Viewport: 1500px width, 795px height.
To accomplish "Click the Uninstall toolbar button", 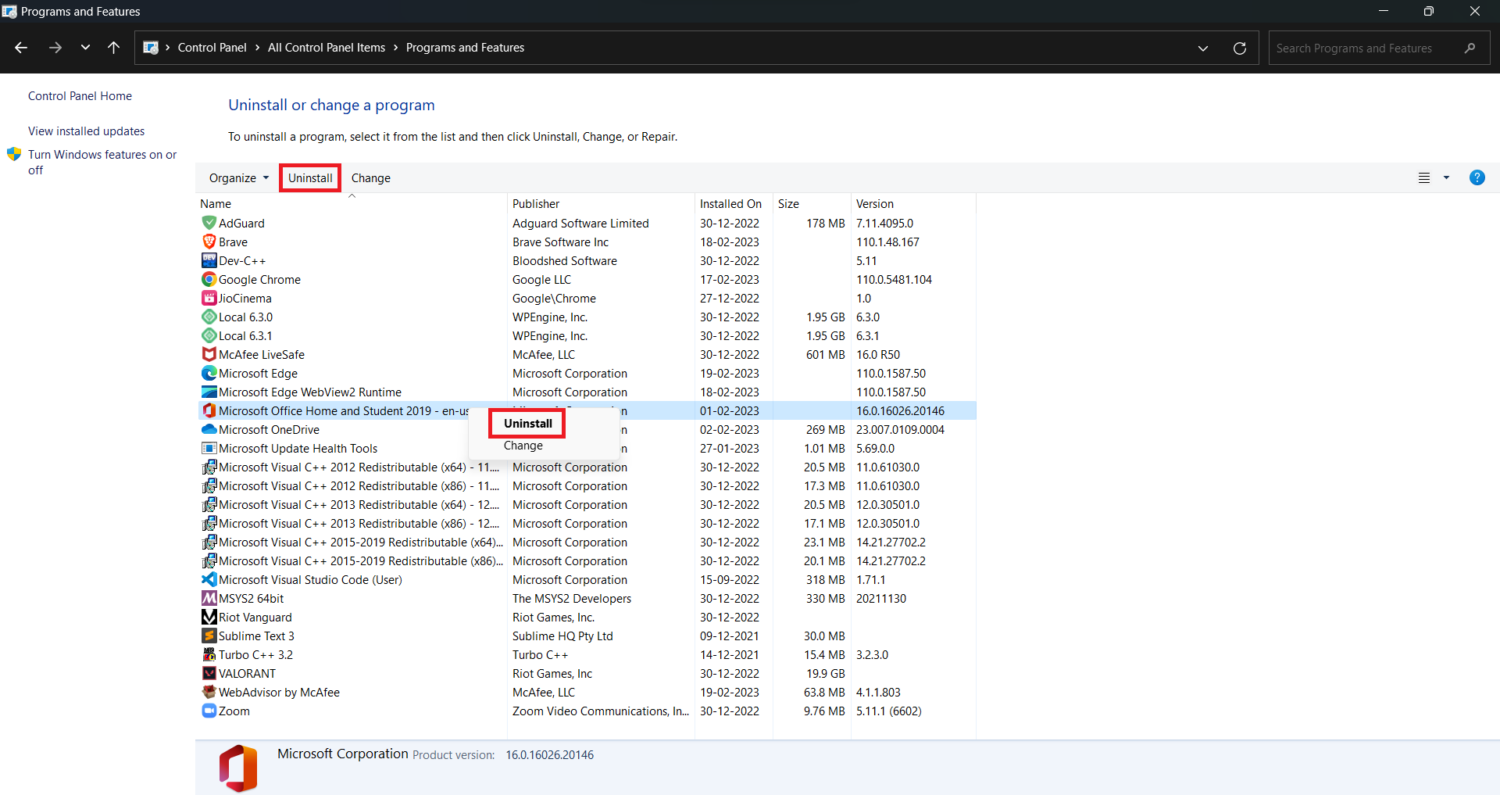I will pos(310,178).
